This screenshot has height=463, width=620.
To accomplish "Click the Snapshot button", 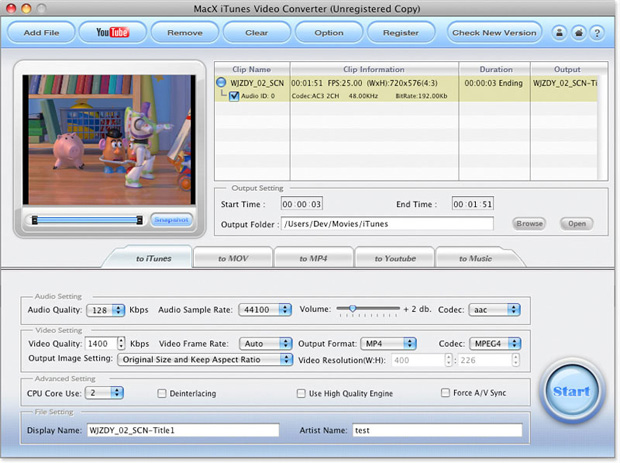I will pyautogui.click(x=171, y=220).
